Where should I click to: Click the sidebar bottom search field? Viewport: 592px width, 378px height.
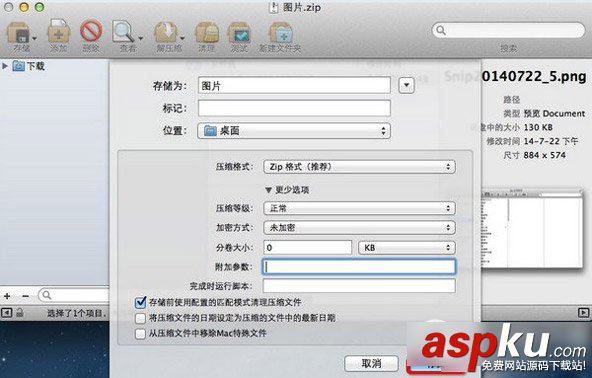click(x=74, y=295)
